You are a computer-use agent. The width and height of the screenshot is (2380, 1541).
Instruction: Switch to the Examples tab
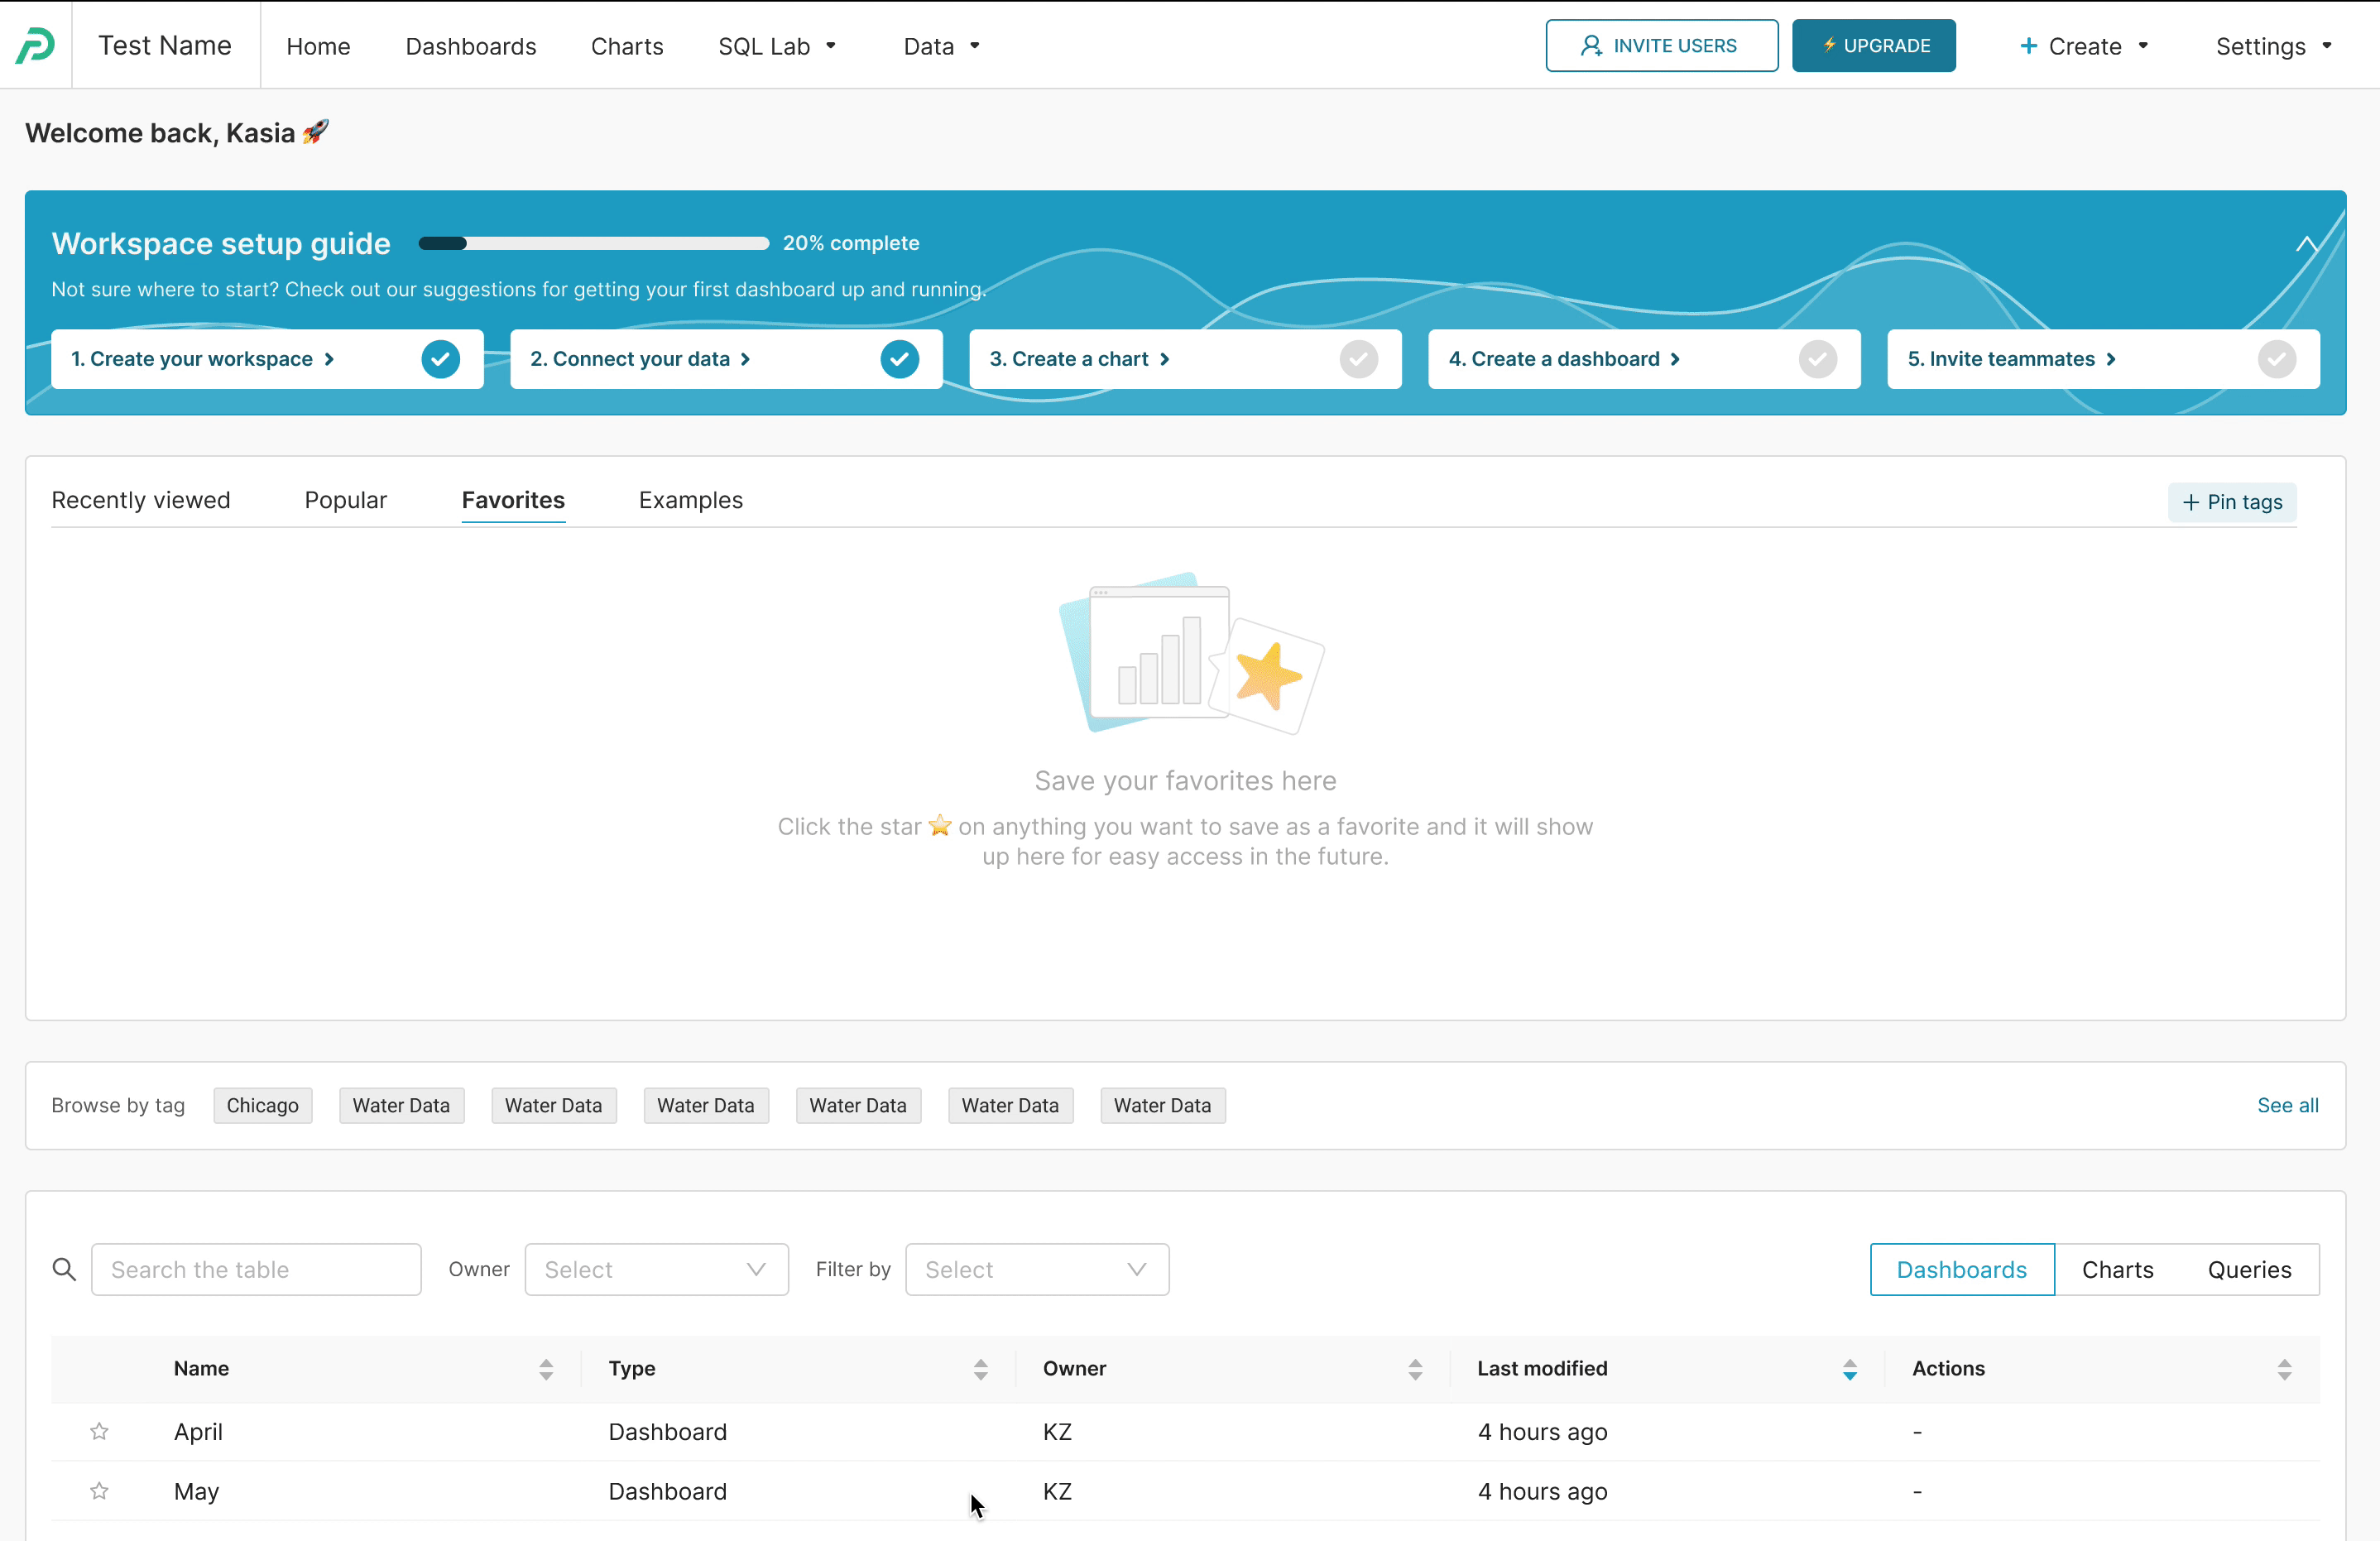pos(690,500)
